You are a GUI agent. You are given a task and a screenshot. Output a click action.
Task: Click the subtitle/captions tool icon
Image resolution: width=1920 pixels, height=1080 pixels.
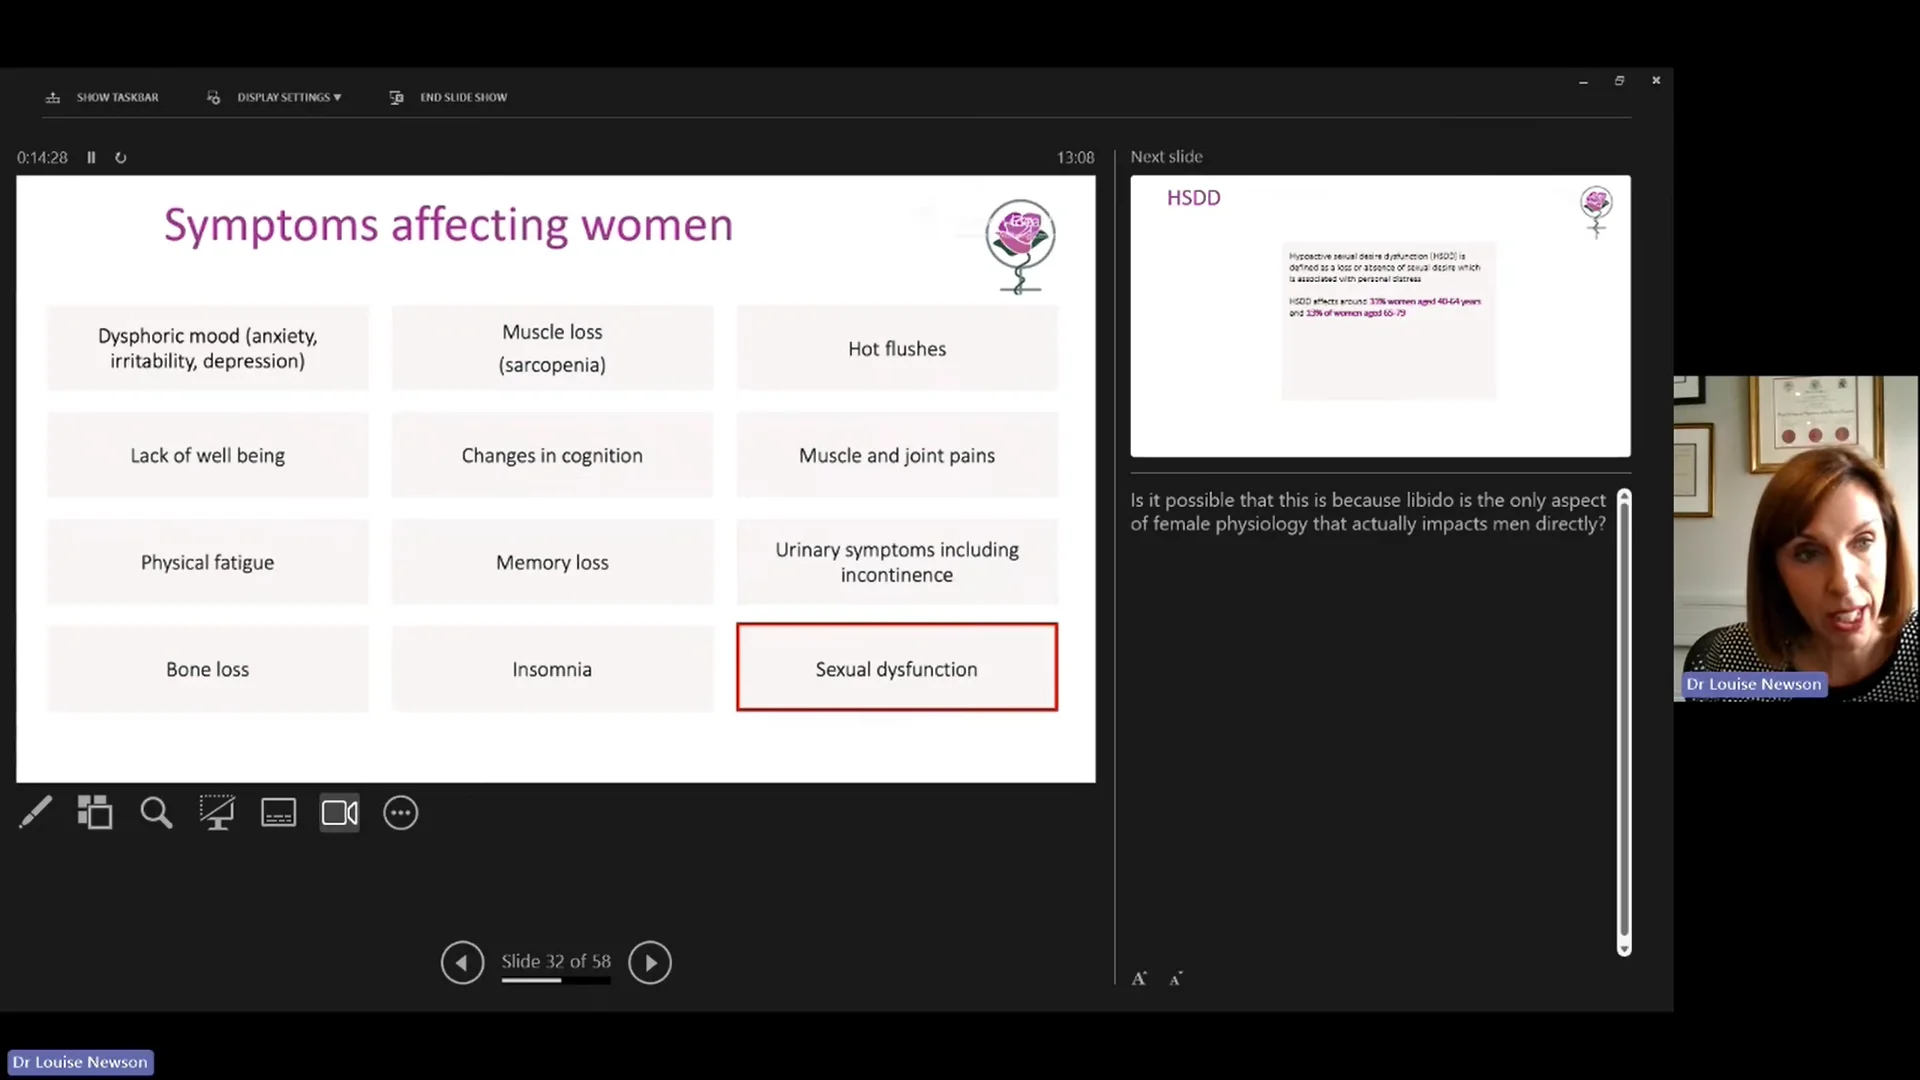tap(278, 812)
